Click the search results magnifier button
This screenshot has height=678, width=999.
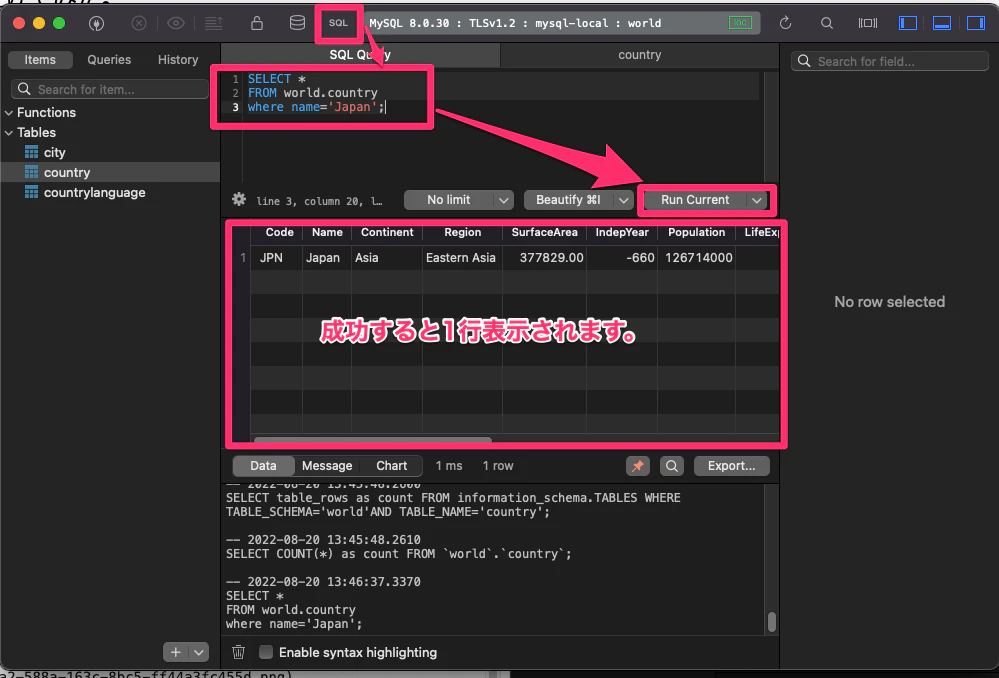672,466
